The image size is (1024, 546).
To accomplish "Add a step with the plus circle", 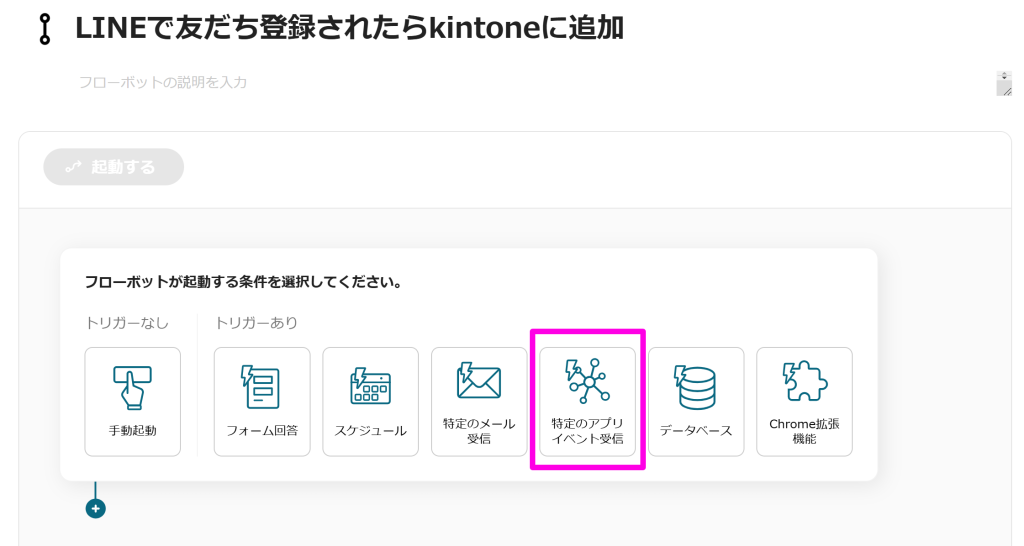I will pyautogui.click(x=95, y=508).
